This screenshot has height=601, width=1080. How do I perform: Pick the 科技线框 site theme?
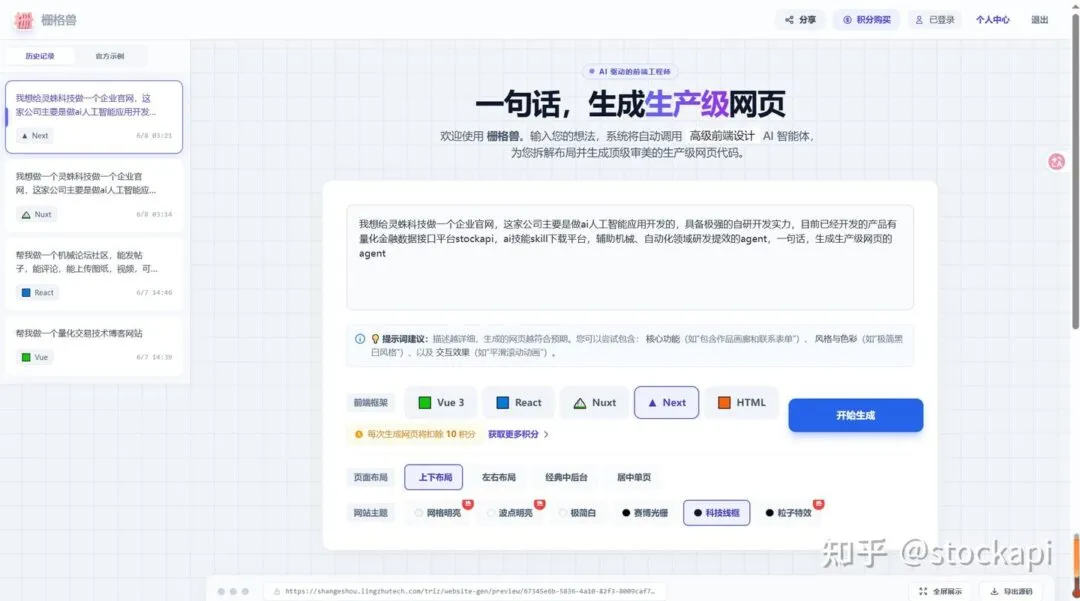(716, 513)
